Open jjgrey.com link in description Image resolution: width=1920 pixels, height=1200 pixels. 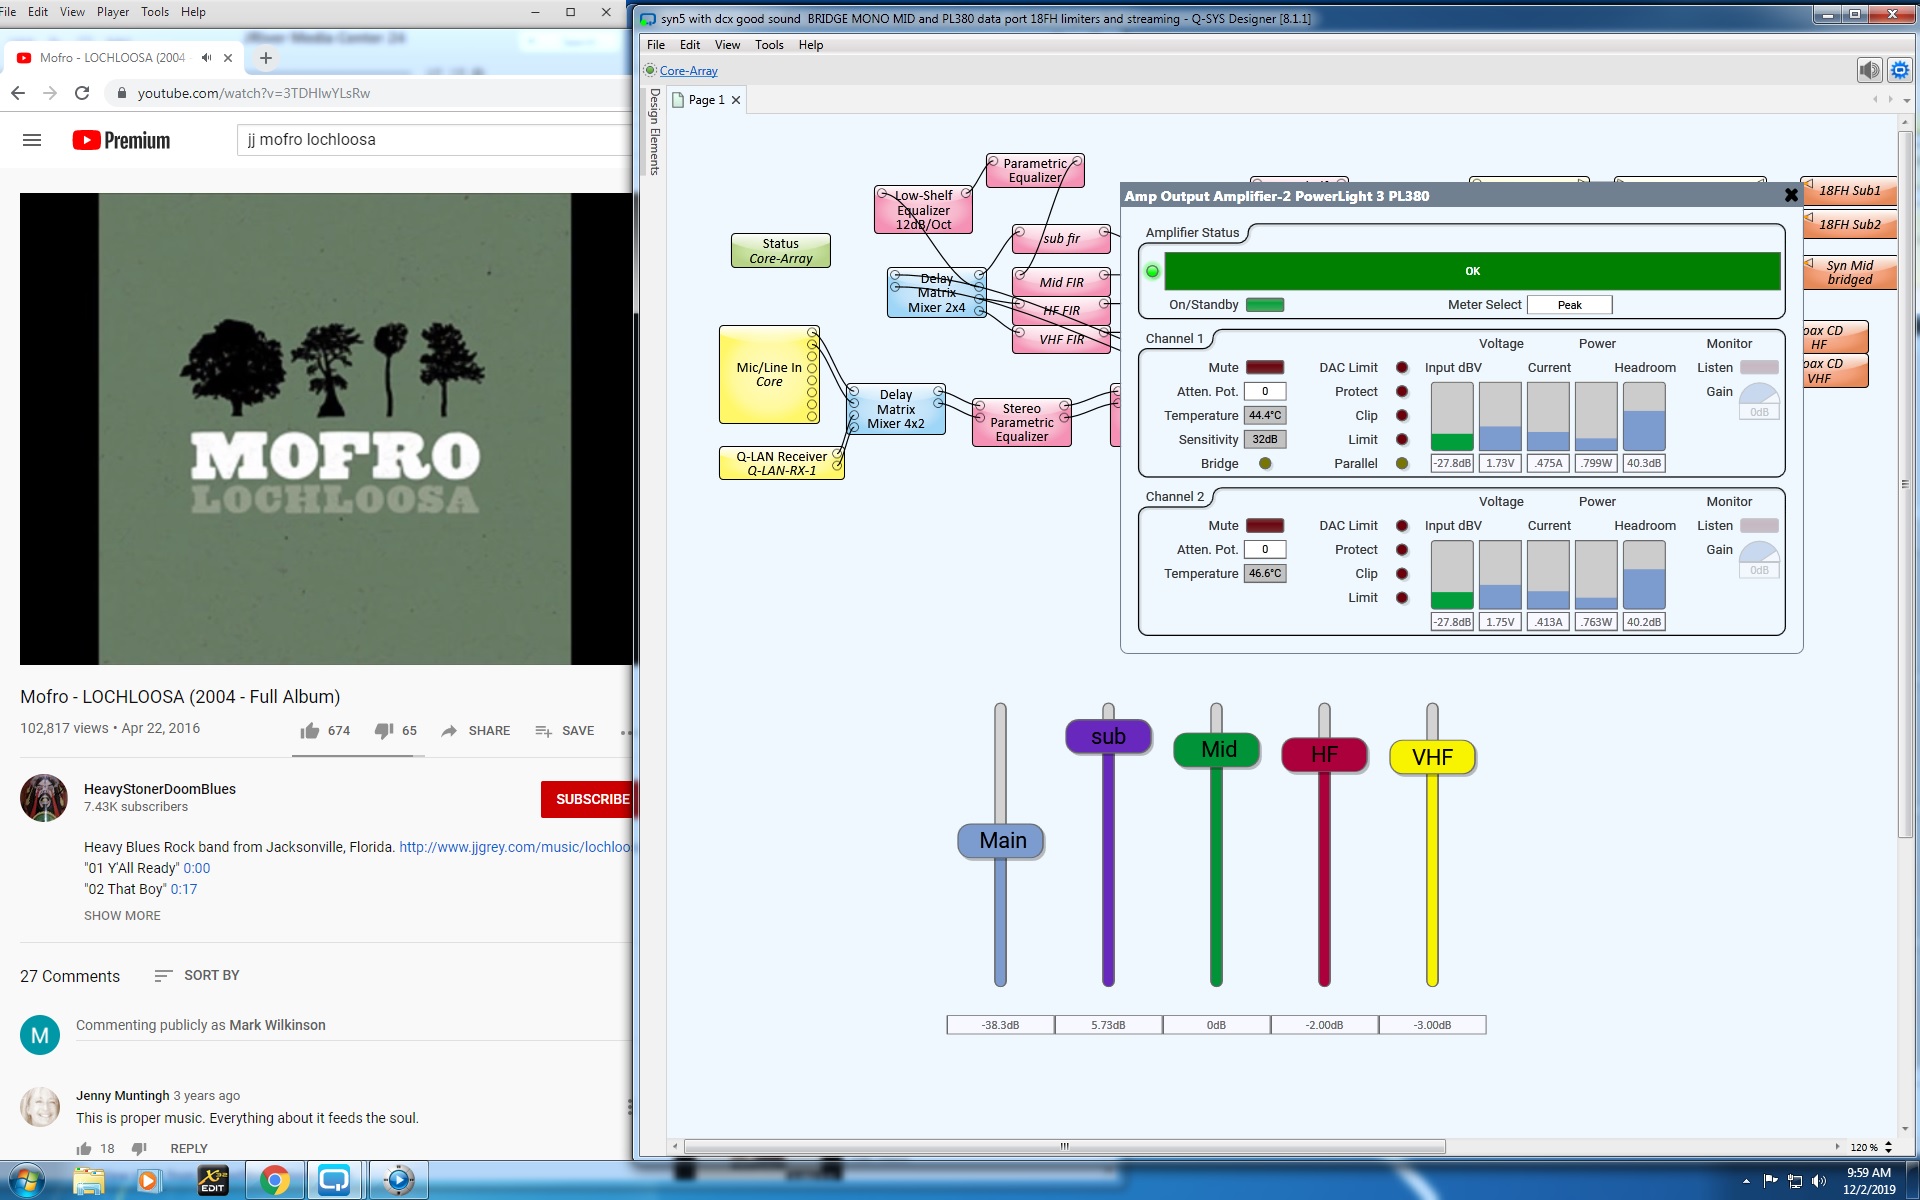[x=515, y=847]
